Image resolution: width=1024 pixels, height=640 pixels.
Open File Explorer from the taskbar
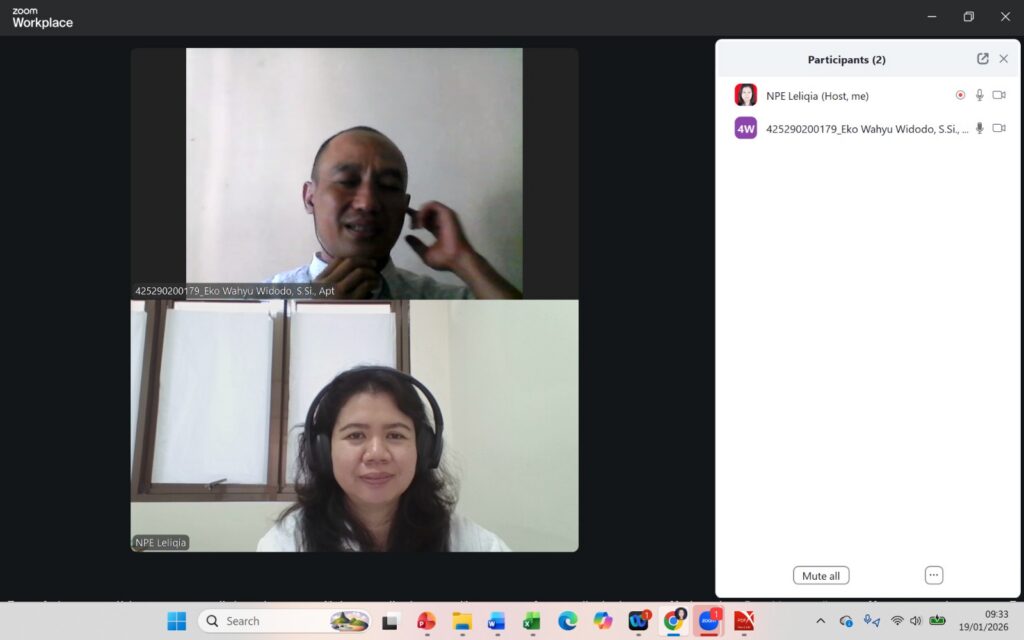[461, 621]
